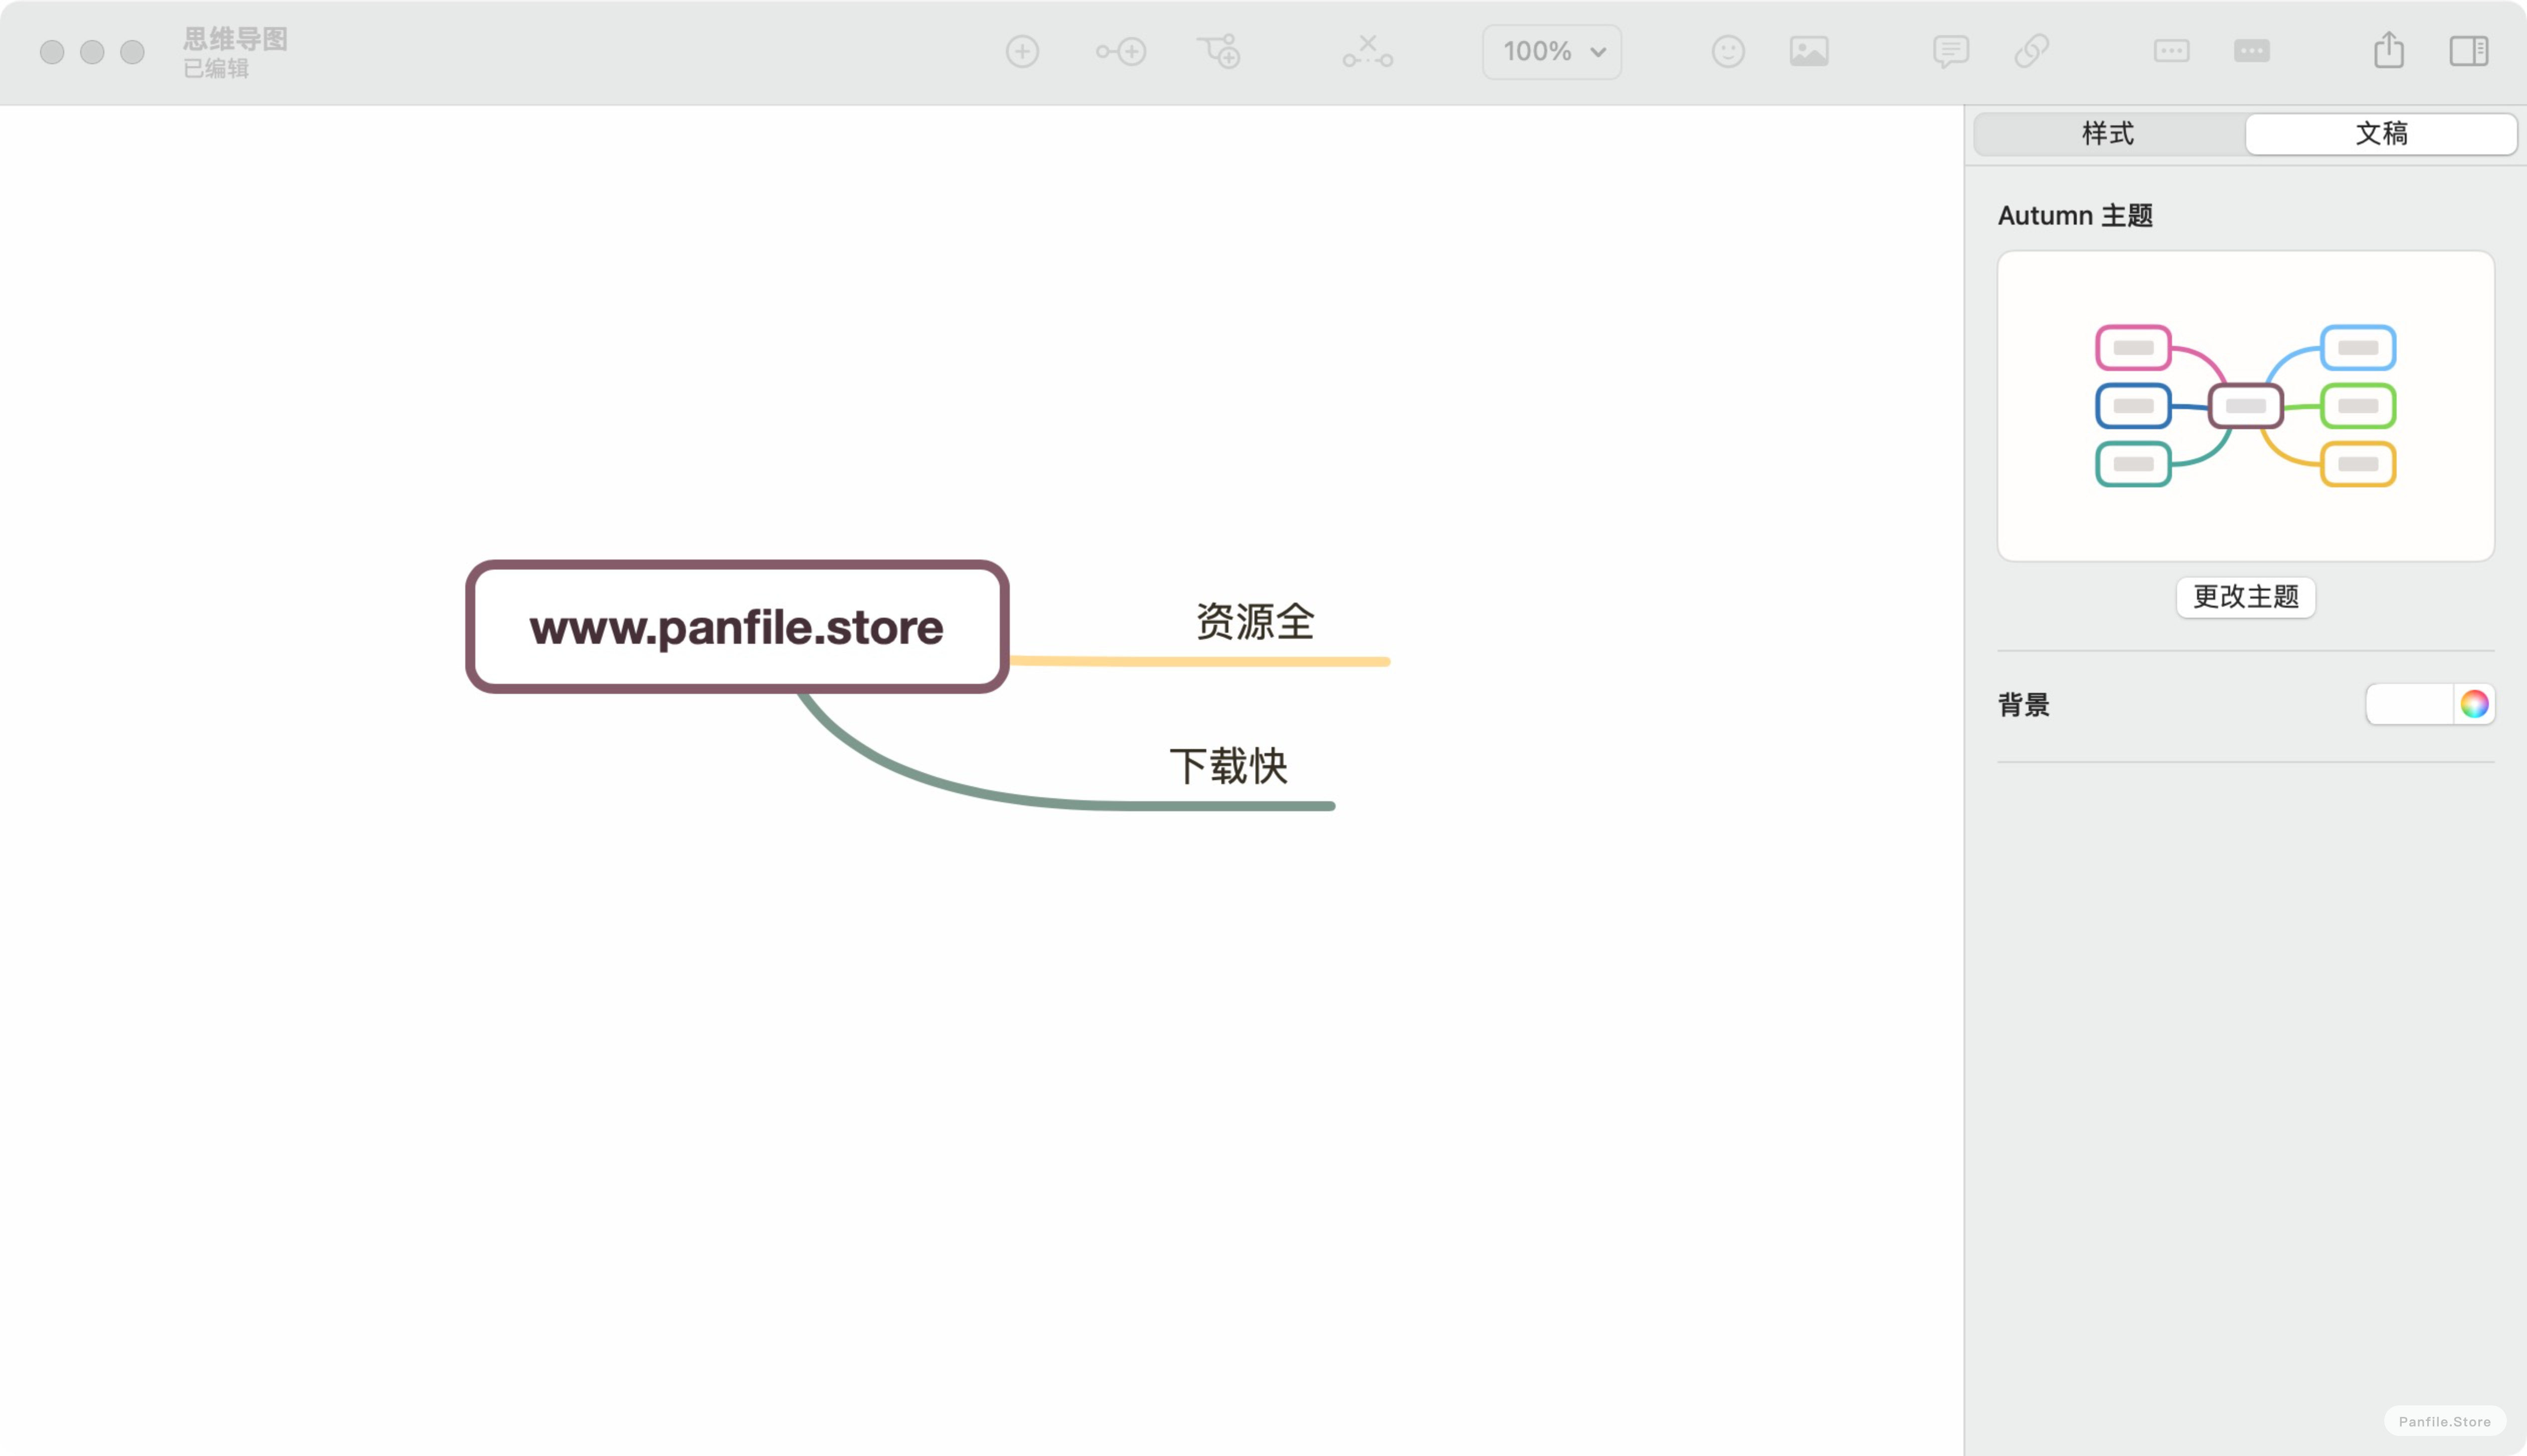Toggle the right sidebar panel

coord(2468,51)
